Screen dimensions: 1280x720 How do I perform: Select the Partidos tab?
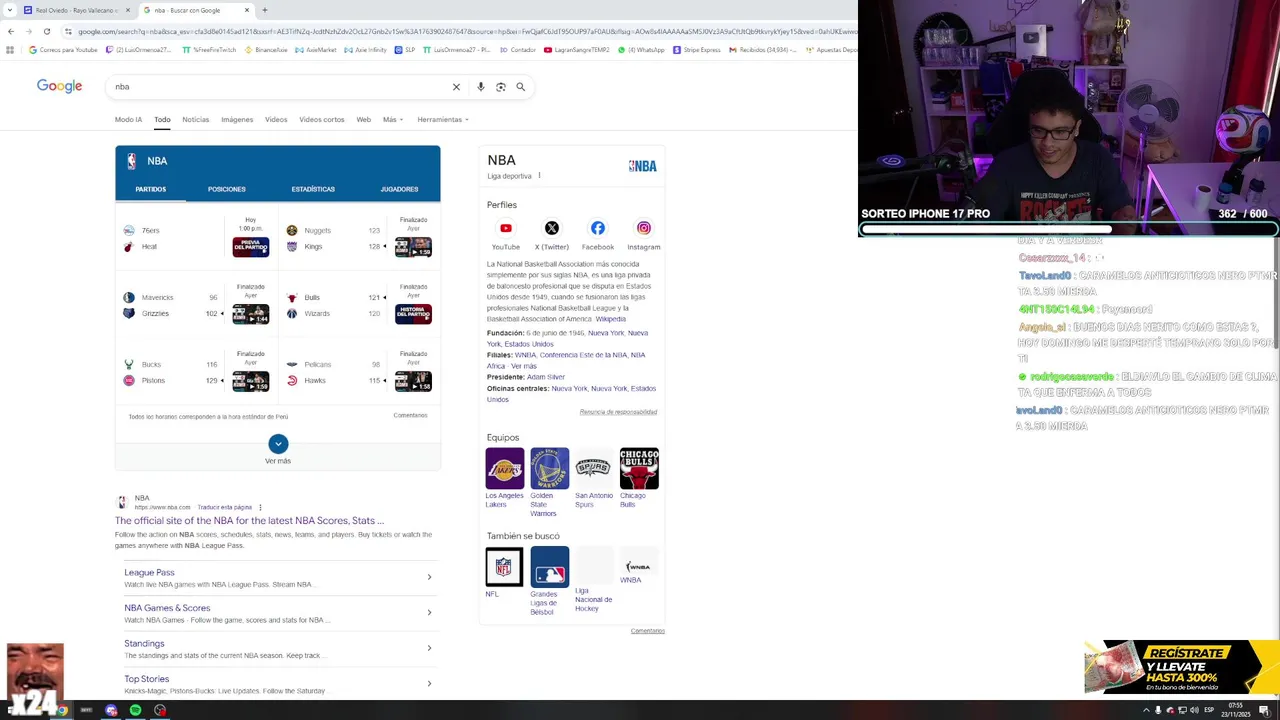[x=151, y=189]
